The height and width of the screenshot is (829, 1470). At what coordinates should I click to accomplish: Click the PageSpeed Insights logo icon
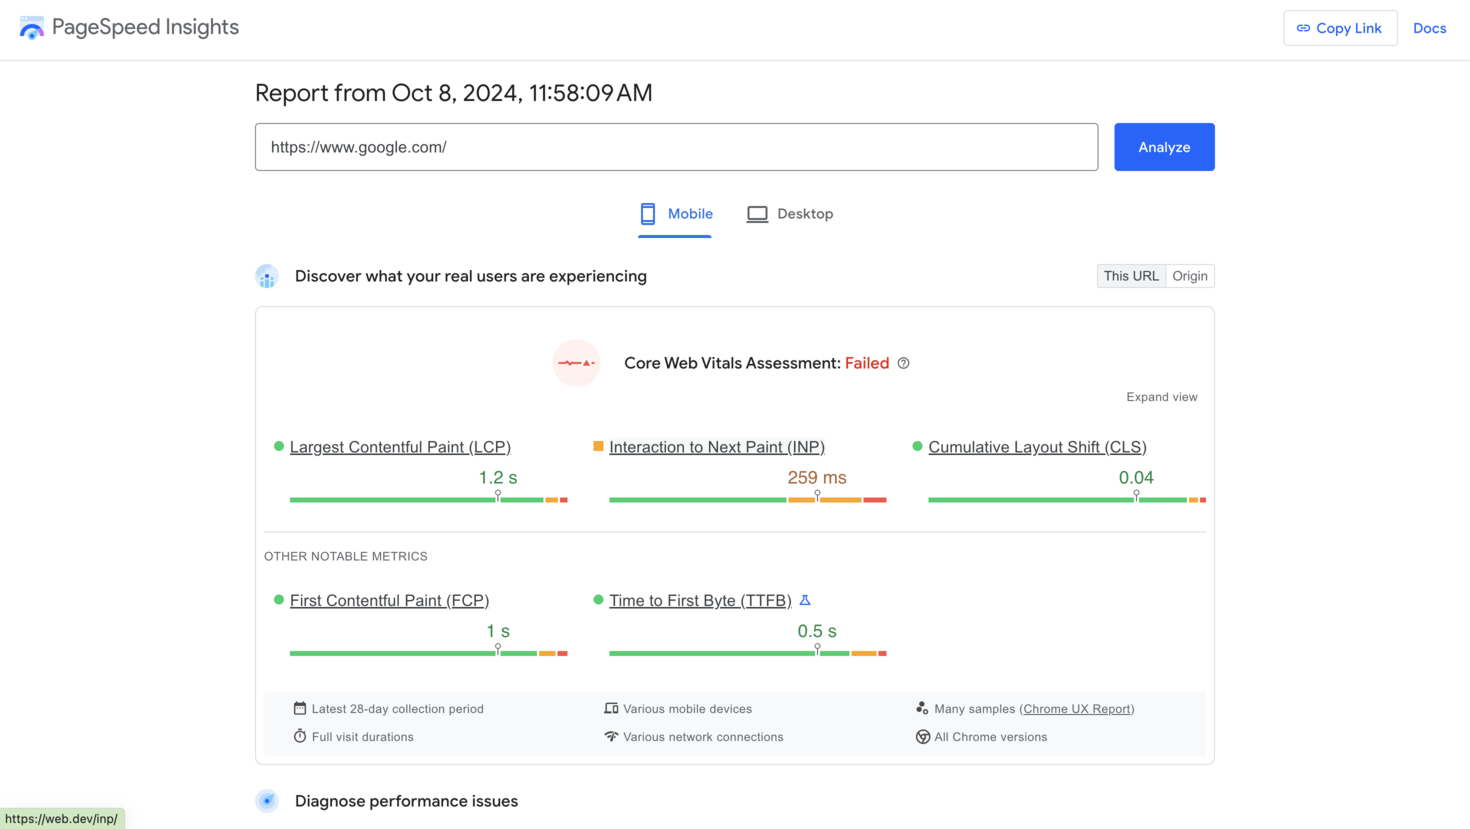pos(31,27)
